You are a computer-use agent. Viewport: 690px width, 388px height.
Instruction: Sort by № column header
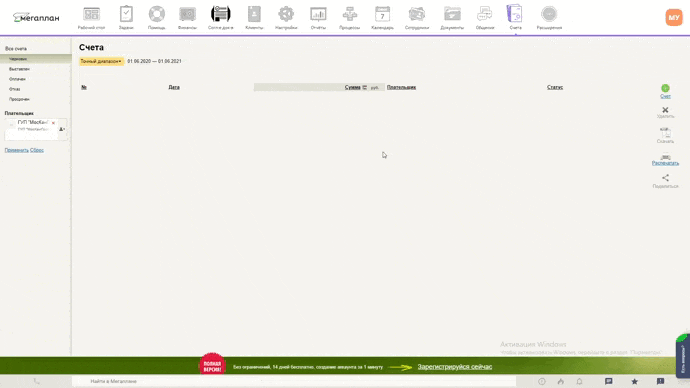tap(84, 87)
